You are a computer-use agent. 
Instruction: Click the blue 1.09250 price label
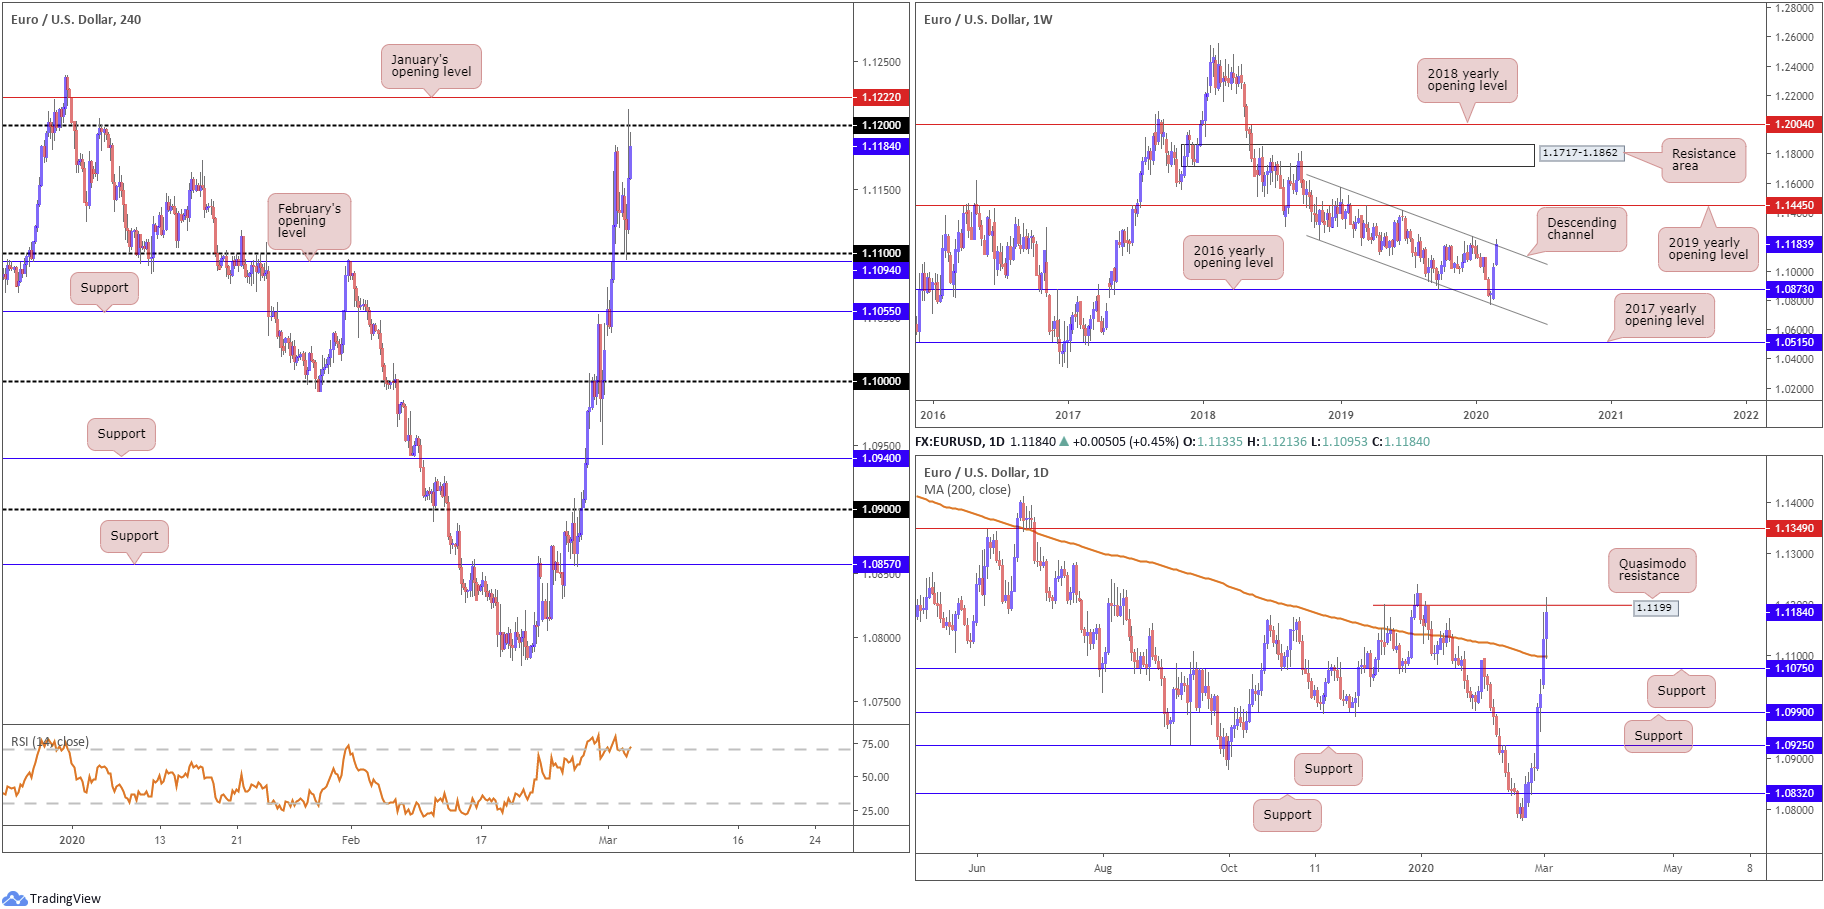pos(1794,745)
